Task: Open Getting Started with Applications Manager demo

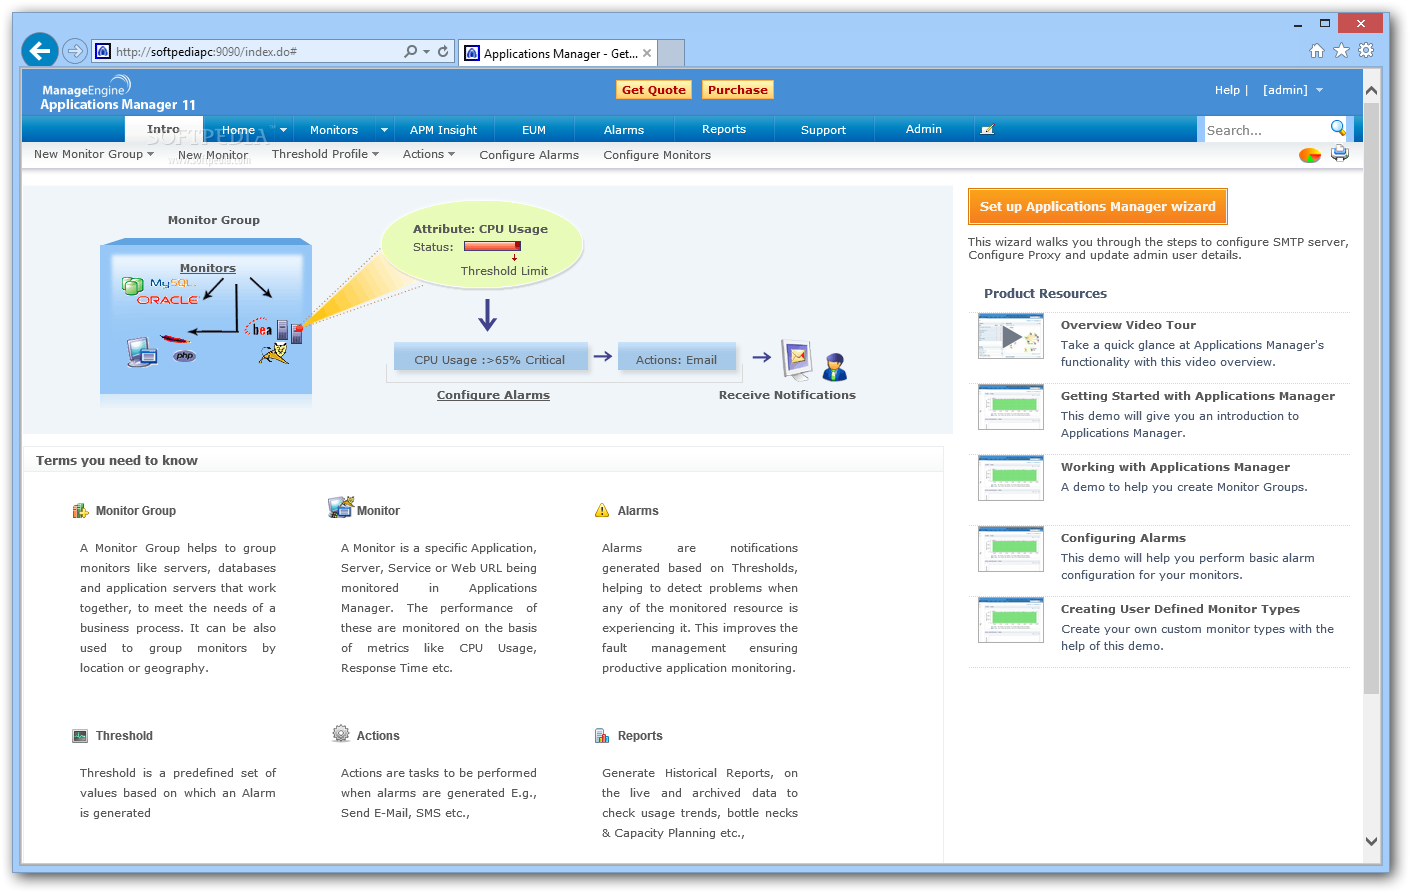Action: [x=1198, y=396]
